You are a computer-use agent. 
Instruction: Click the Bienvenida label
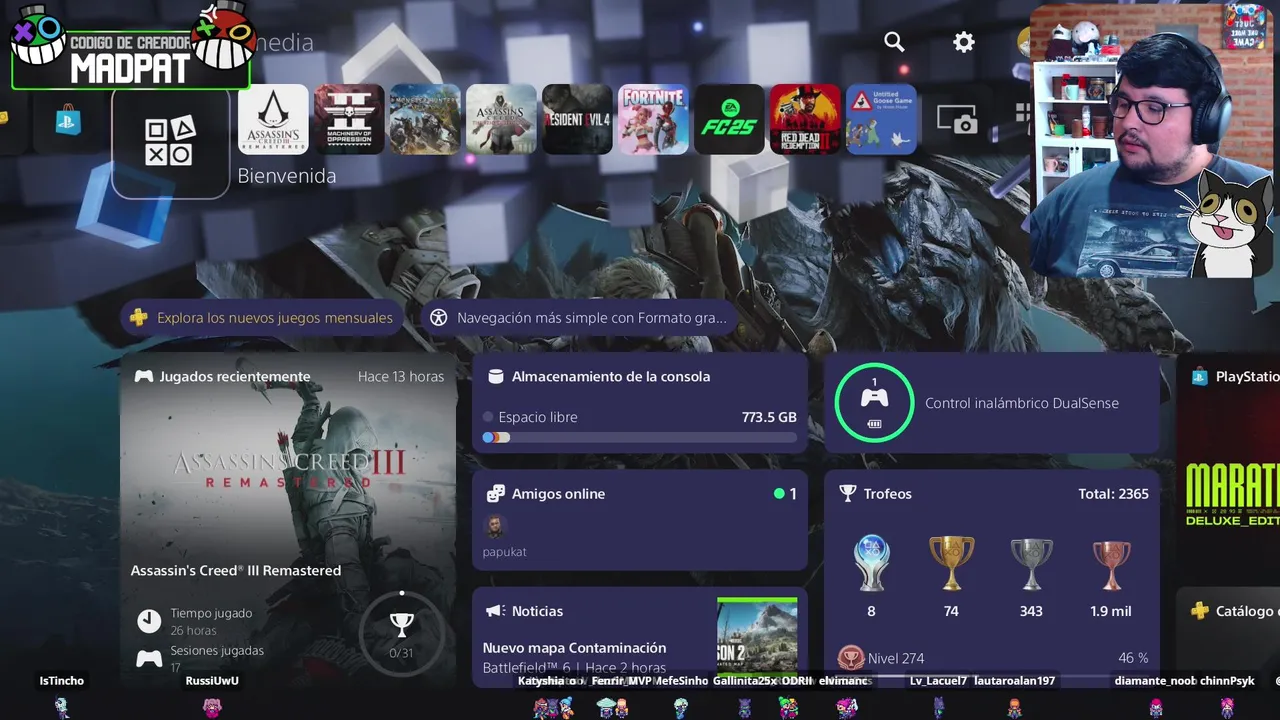click(x=287, y=176)
